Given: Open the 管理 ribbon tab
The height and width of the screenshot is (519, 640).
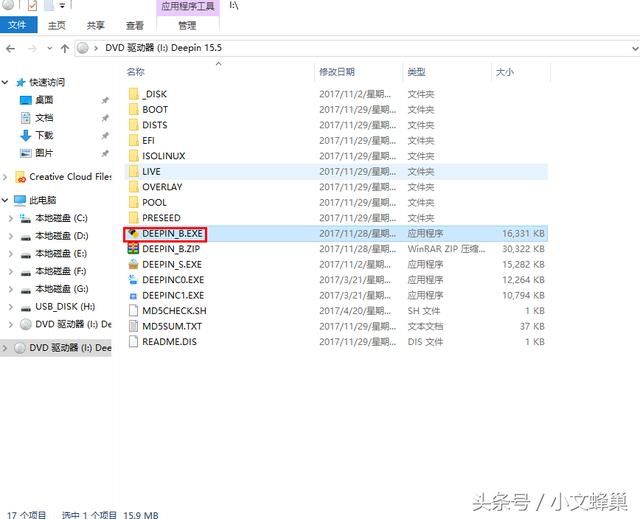Looking at the screenshot, I should pyautogui.click(x=187, y=25).
